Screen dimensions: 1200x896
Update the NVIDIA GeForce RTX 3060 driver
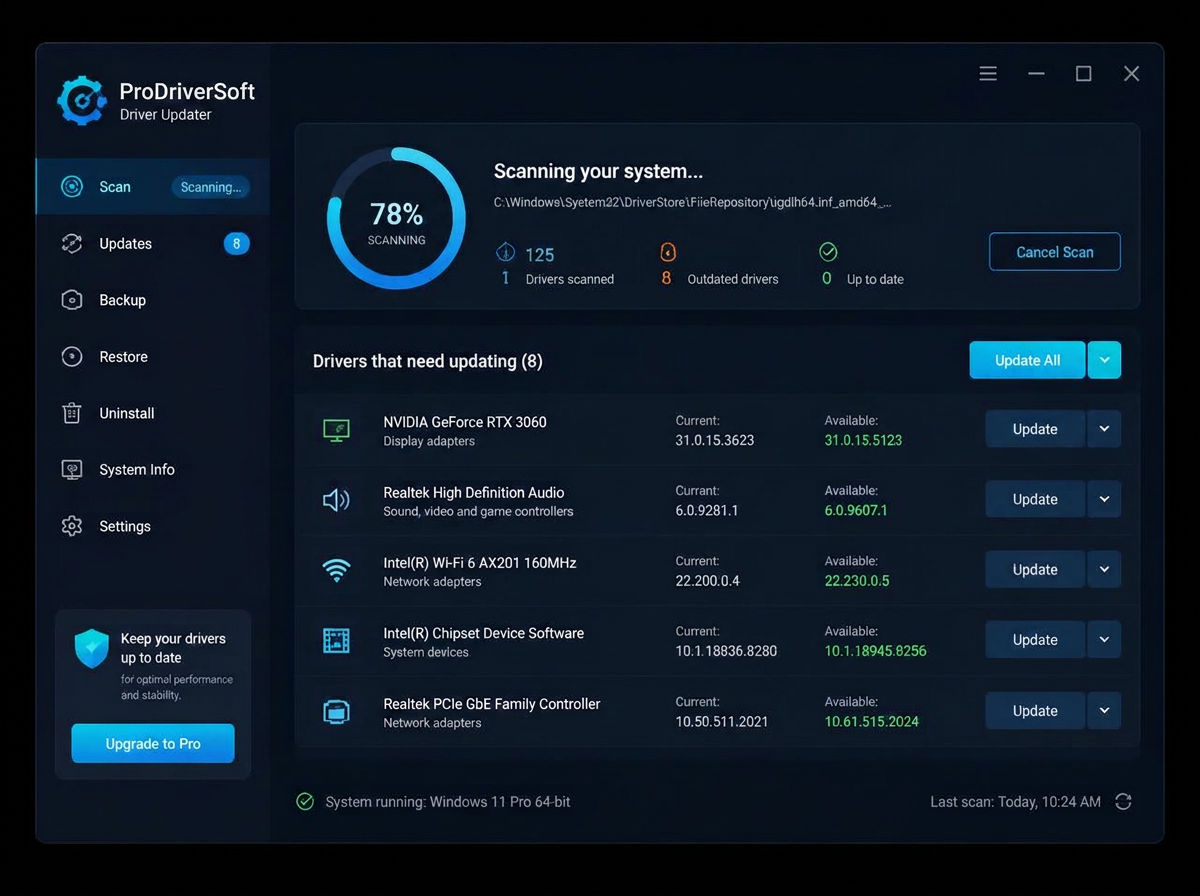[1035, 429]
